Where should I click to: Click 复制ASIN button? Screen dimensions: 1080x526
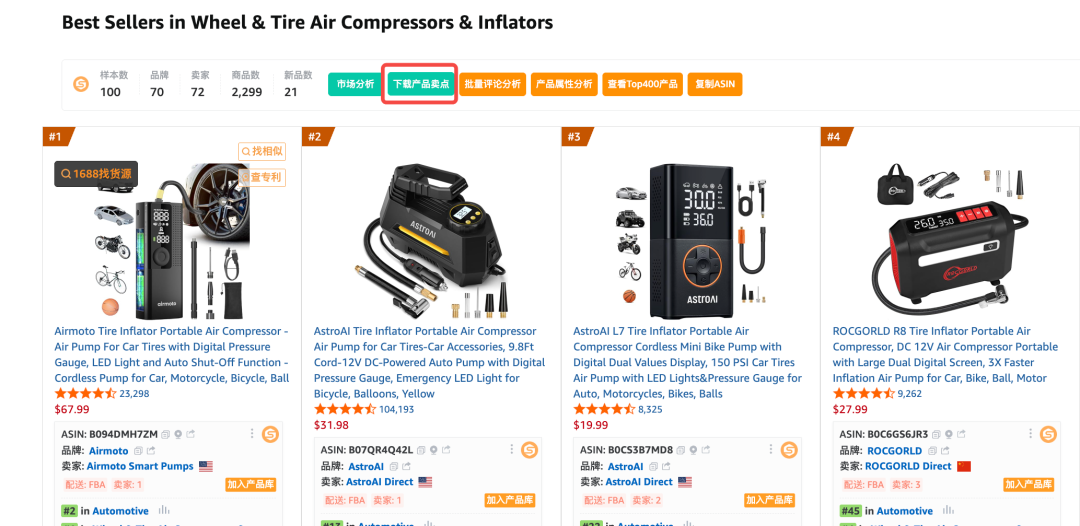pyautogui.click(x=715, y=84)
